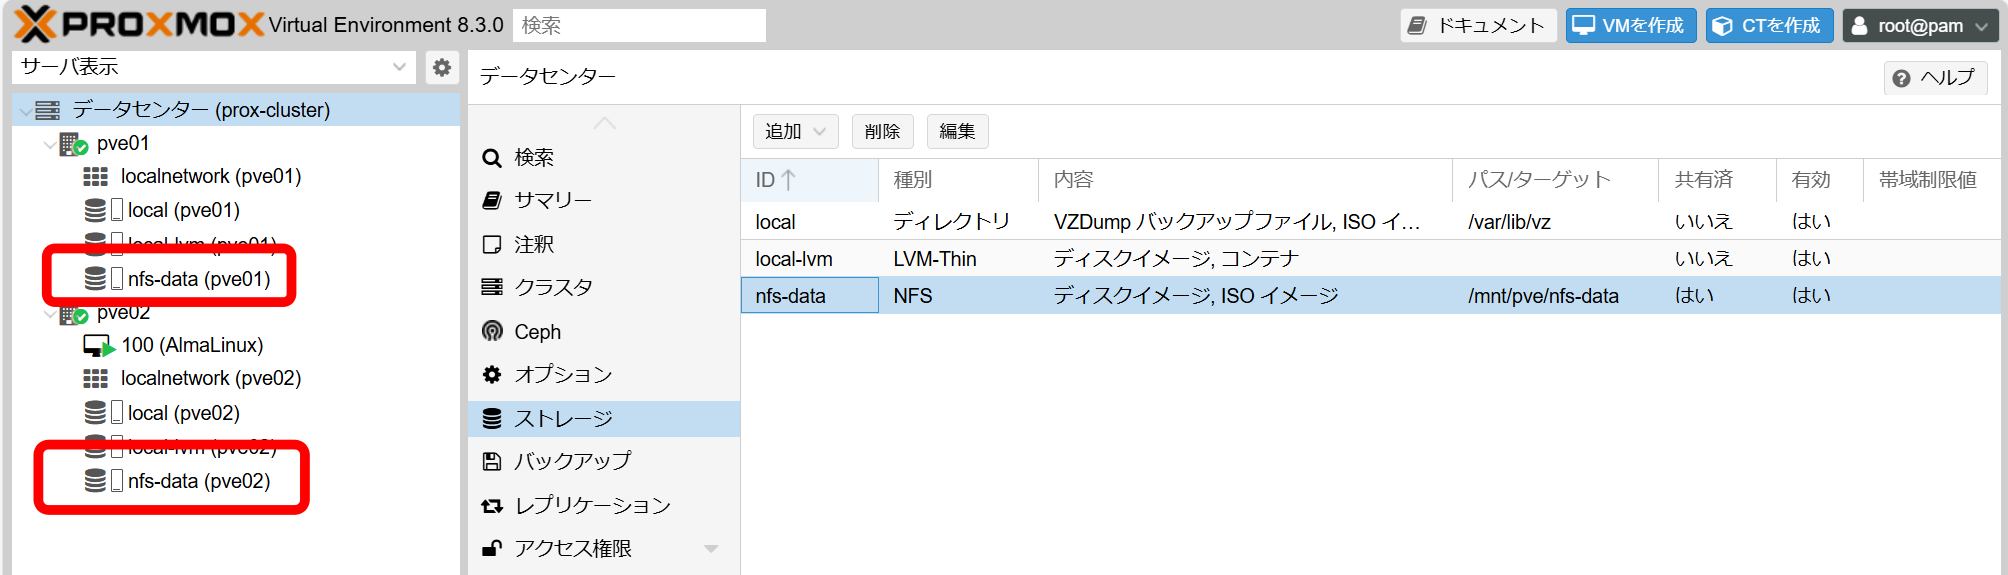
Task: Click the VMを作成 button
Action: point(1630,25)
